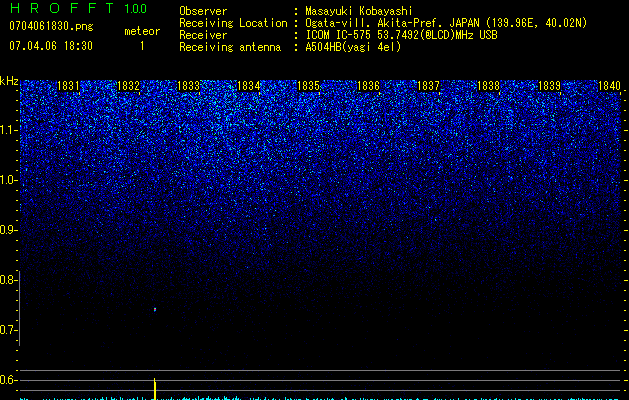
Task: Click the Receiver label
Action: 203,35
